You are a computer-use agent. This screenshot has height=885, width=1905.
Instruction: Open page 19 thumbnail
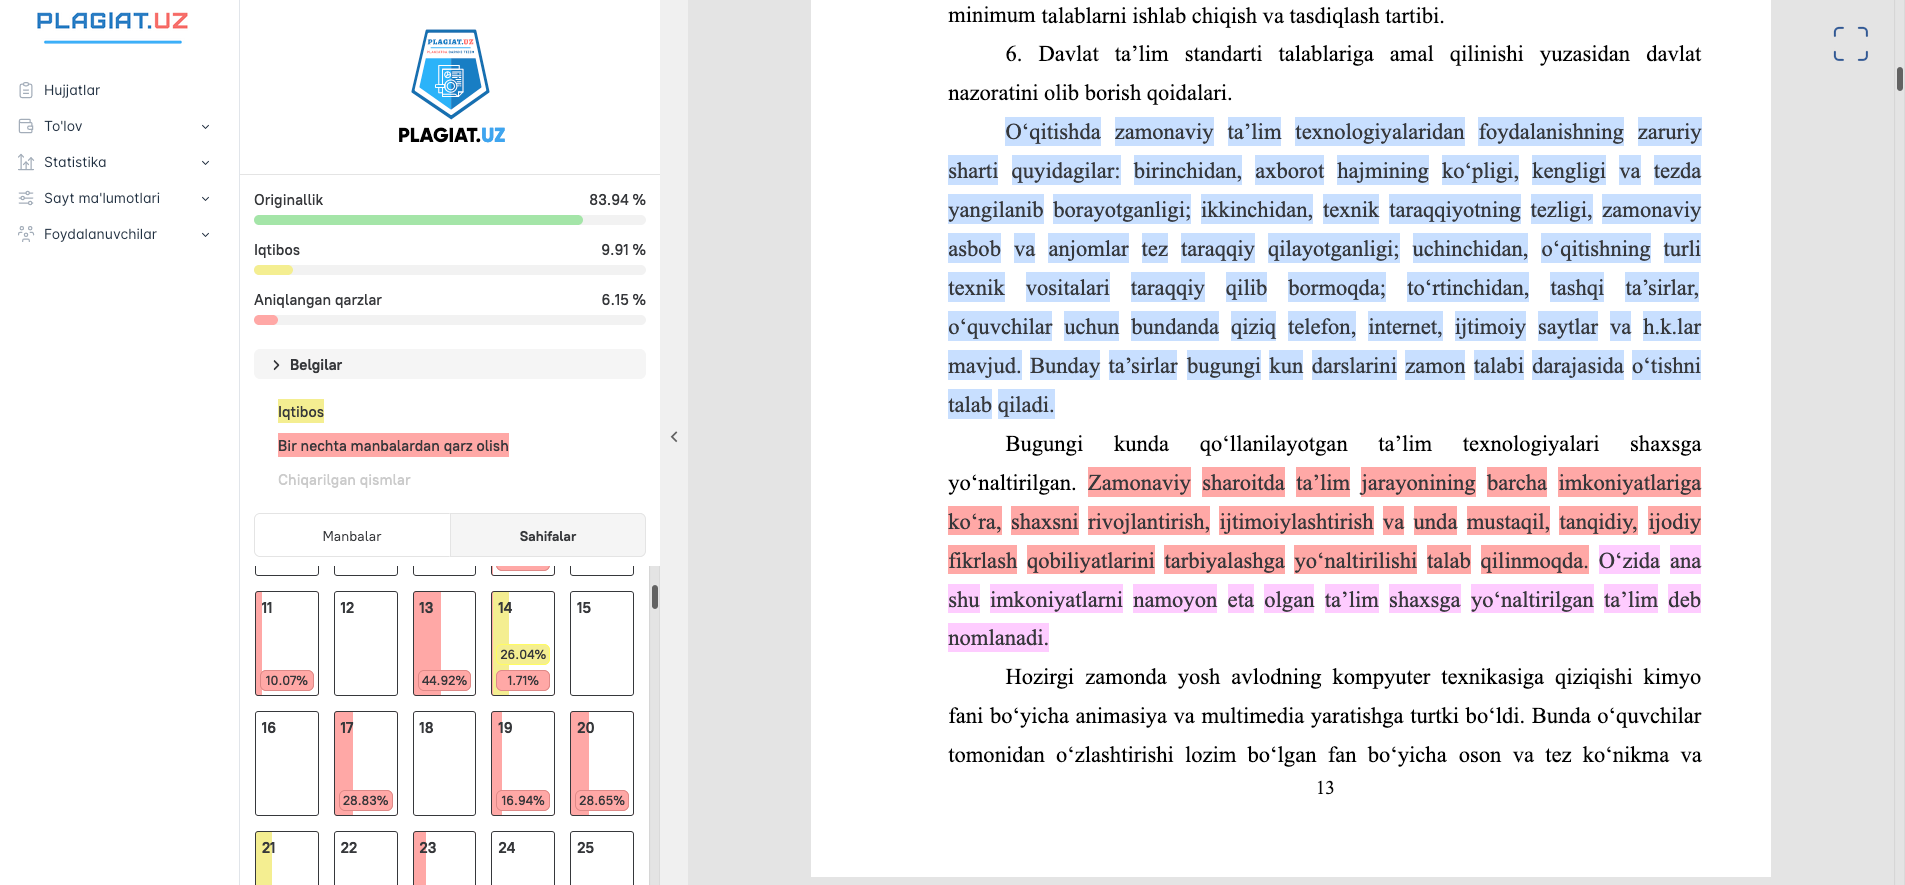click(523, 763)
